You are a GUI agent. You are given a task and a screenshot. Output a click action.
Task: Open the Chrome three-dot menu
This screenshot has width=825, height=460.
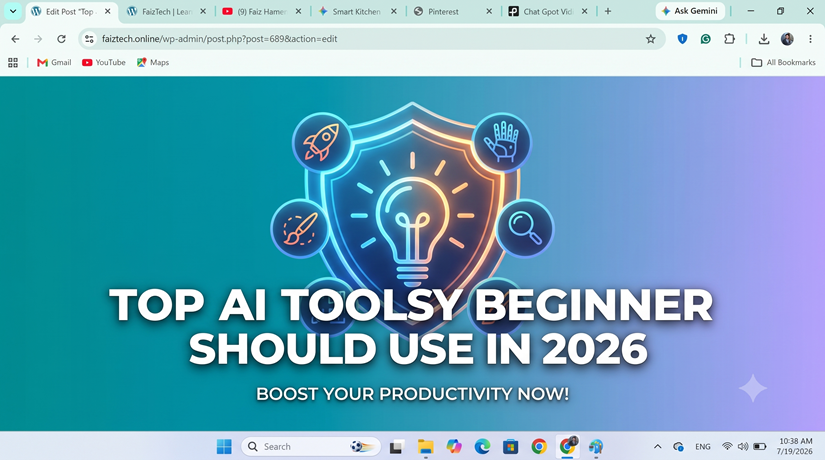tap(810, 39)
